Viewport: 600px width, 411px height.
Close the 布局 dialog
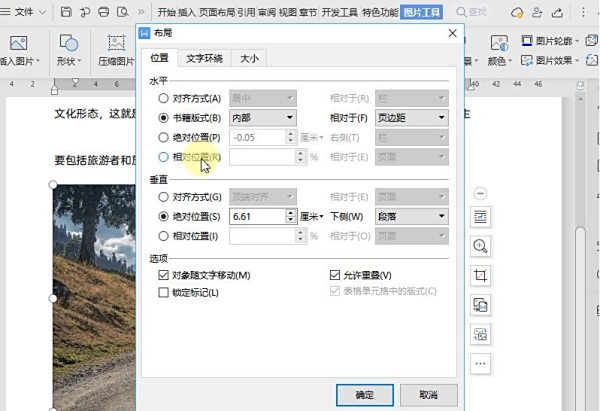click(453, 33)
